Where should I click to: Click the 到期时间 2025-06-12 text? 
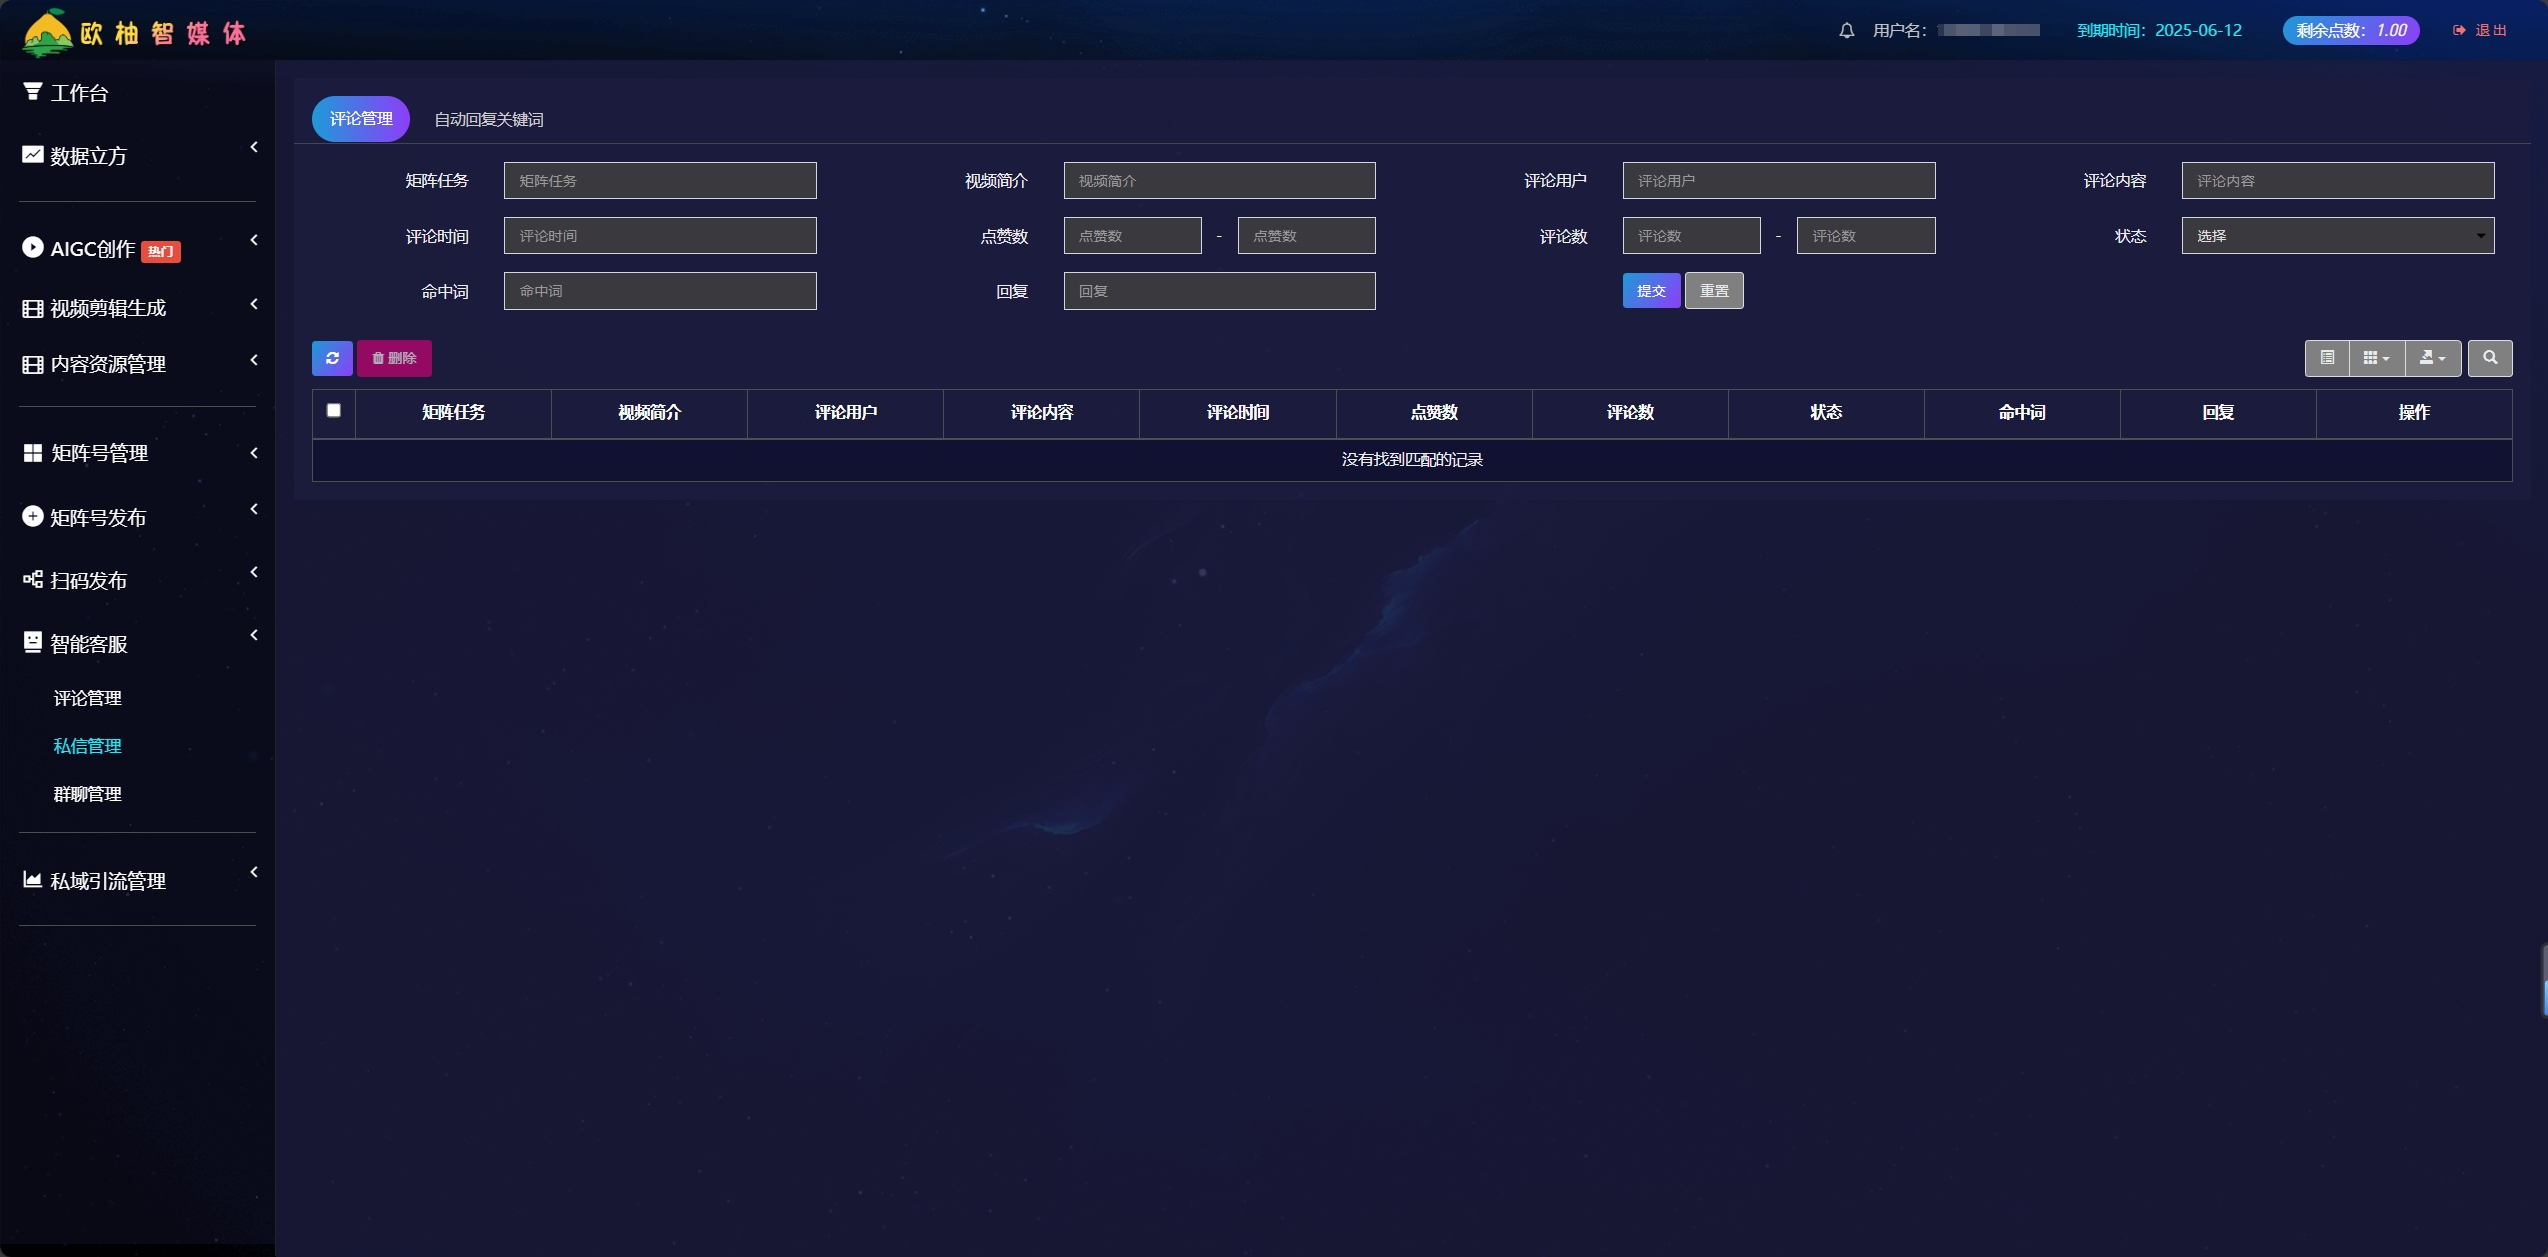(x=2160, y=31)
